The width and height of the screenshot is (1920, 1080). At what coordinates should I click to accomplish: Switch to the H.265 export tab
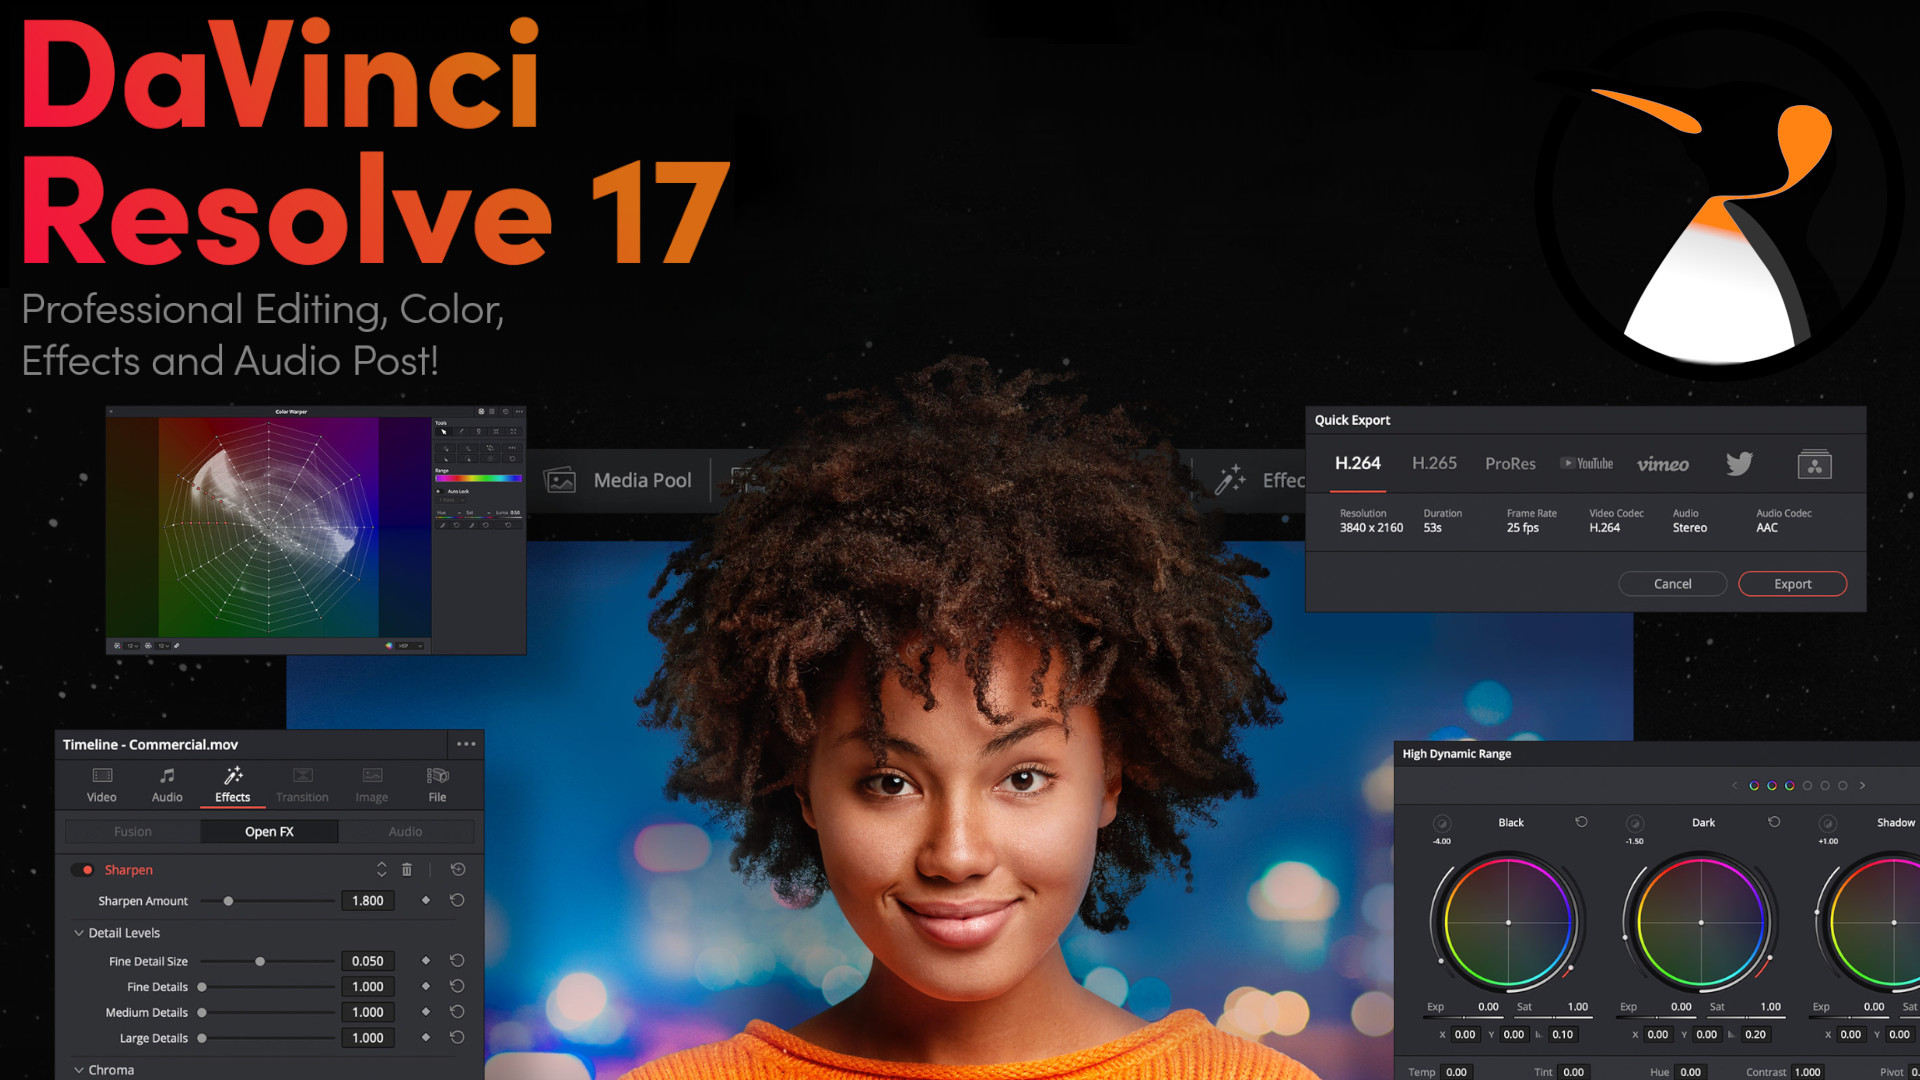tap(1434, 464)
